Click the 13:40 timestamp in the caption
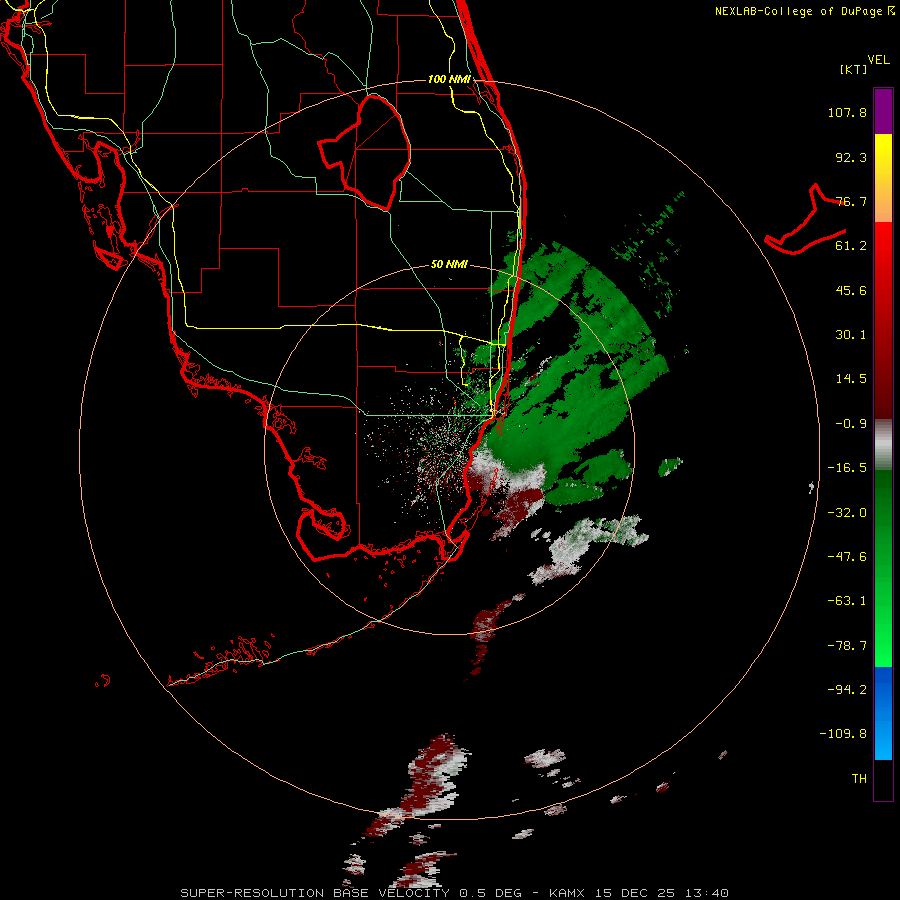Viewport: 900px width, 900px height. (709, 893)
